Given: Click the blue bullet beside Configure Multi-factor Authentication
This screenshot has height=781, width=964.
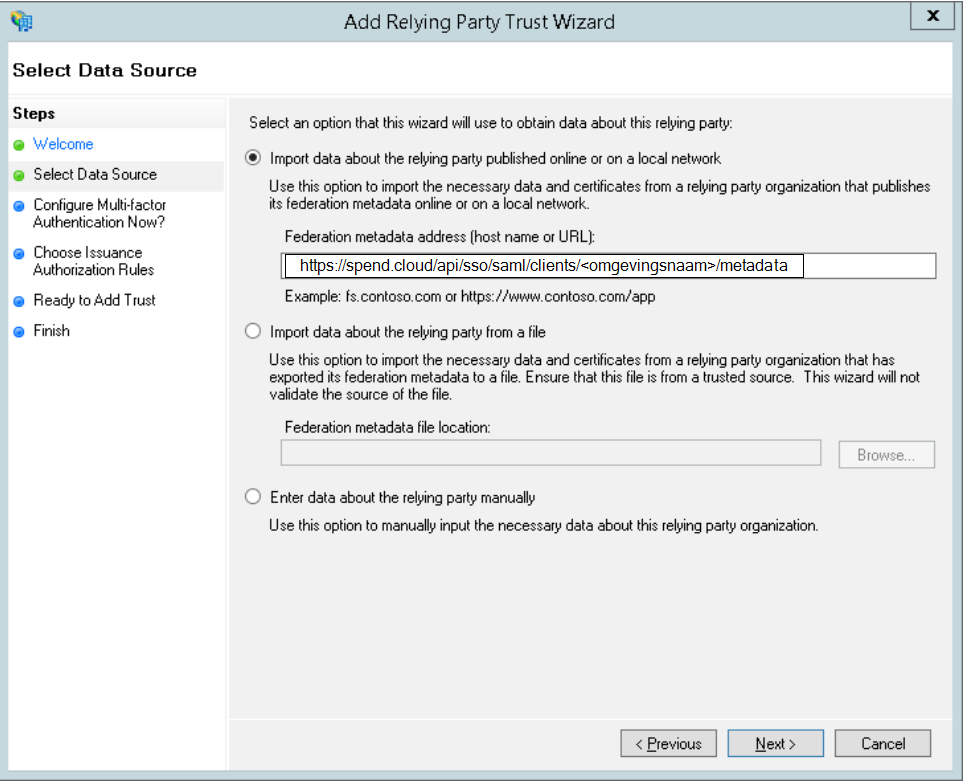Looking at the screenshot, I should coord(19,206).
